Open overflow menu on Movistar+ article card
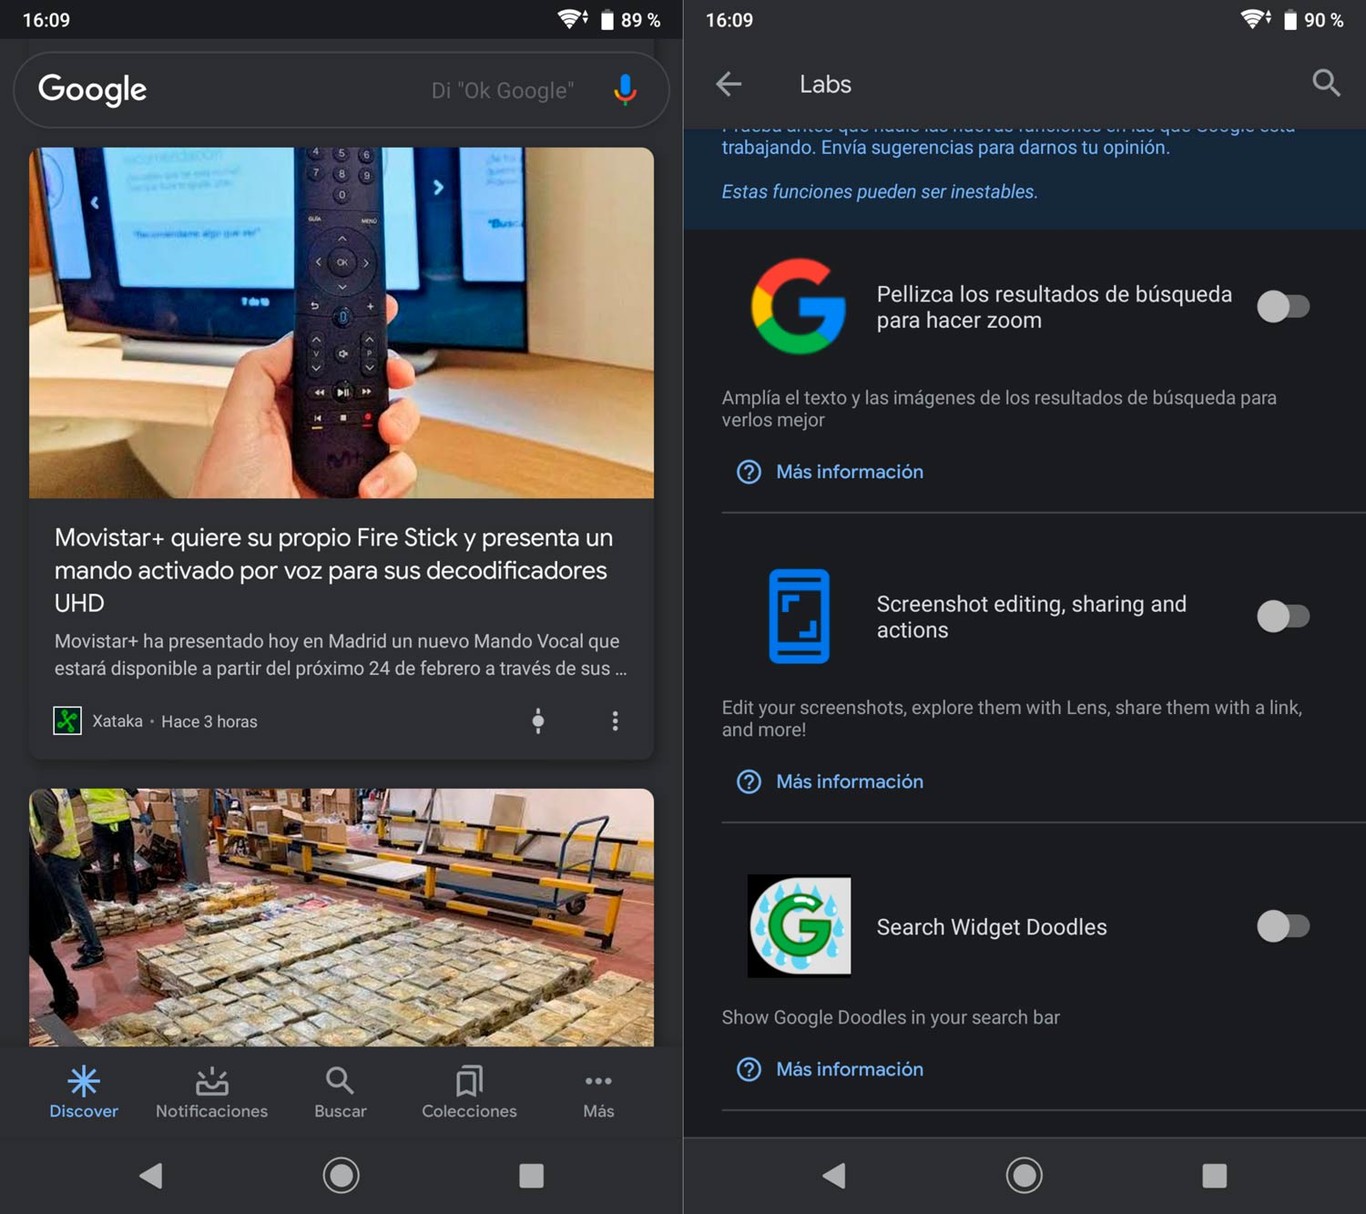The height and width of the screenshot is (1214, 1366). click(x=615, y=721)
